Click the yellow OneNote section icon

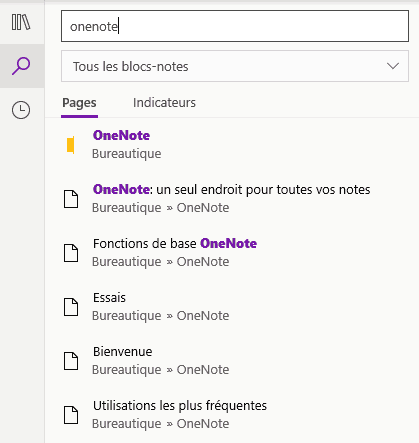(70, 145)
